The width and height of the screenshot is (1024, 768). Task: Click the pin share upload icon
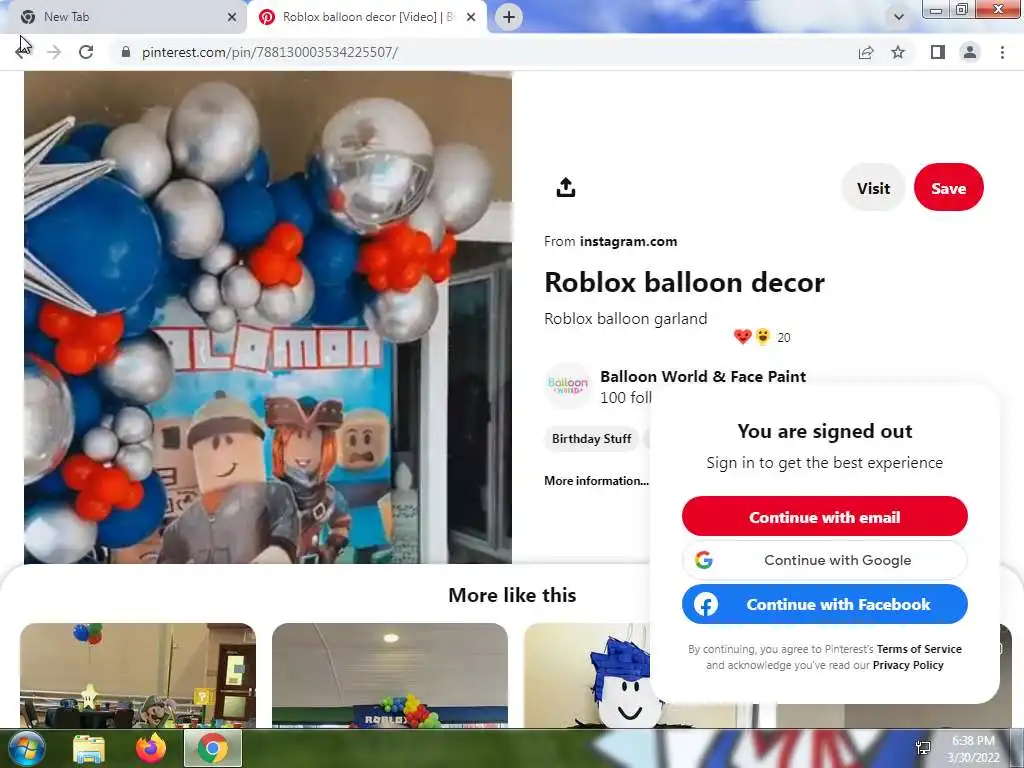click(x=566, y=187)
